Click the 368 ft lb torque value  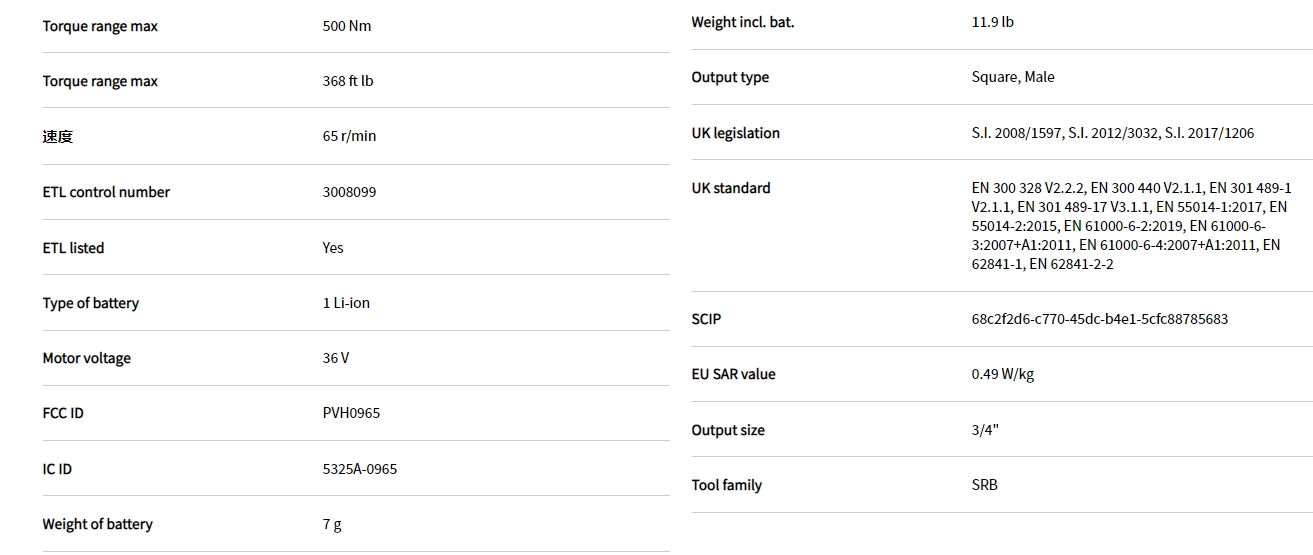[347, 81]
